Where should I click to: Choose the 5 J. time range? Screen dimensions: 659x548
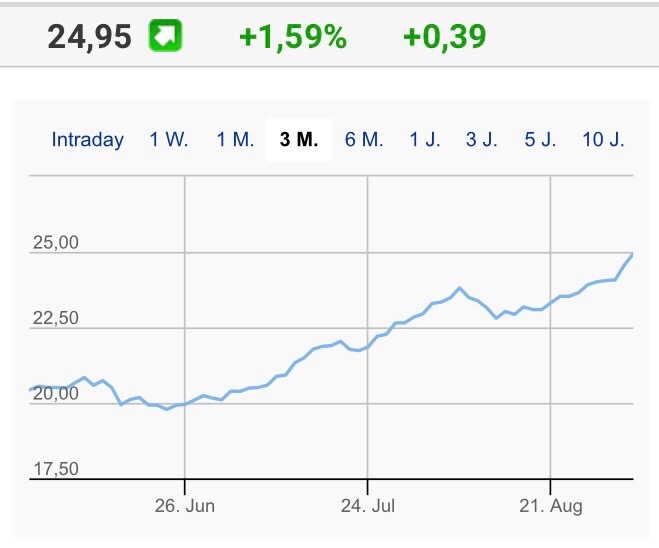point(540,139)
